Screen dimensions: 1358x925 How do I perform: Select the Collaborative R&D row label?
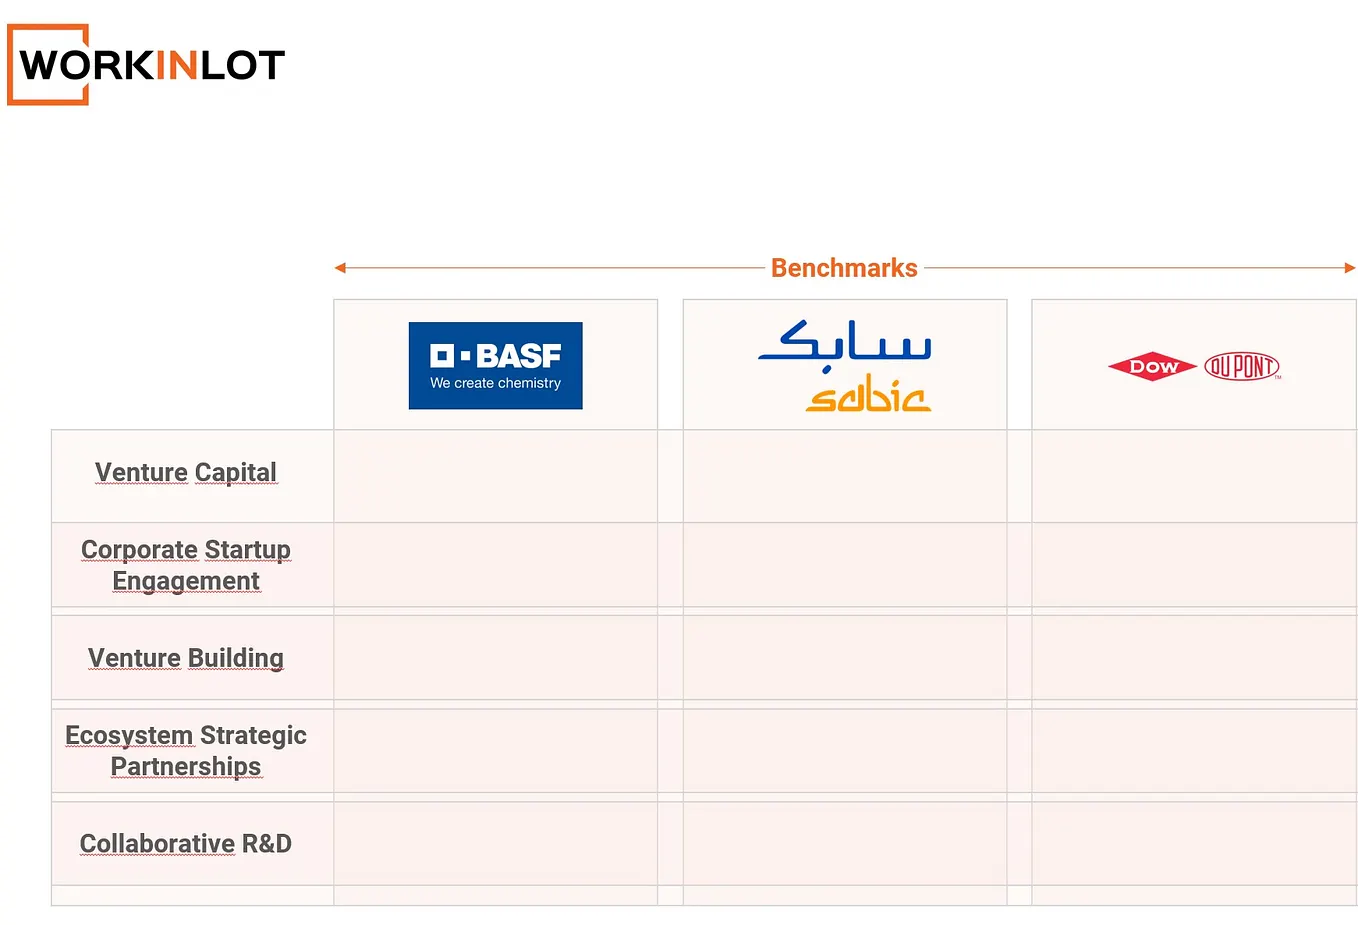coord(186,844)
